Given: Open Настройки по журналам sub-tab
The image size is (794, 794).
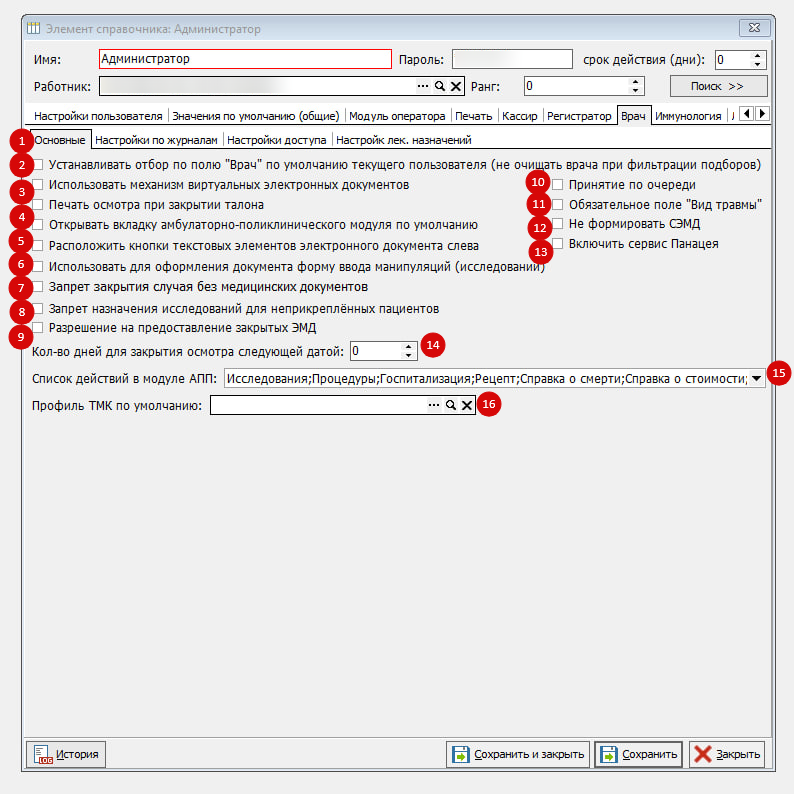Looking at the screenshot, I should [x=156, y=140].
